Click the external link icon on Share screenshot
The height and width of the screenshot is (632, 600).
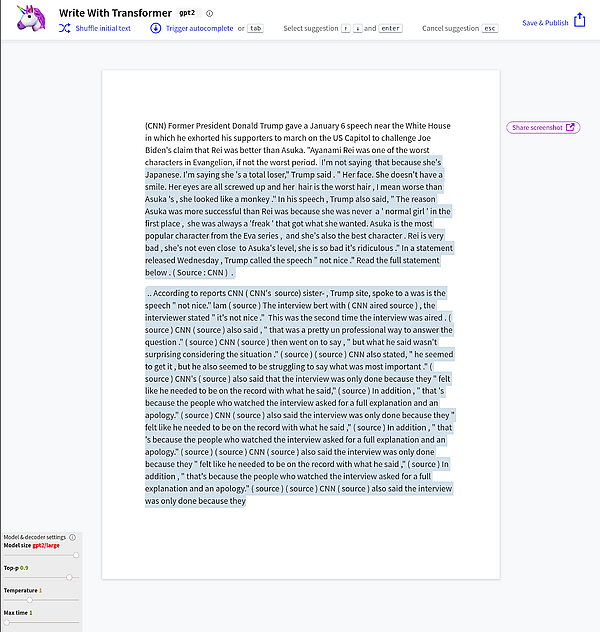click(x=570, y=127)
